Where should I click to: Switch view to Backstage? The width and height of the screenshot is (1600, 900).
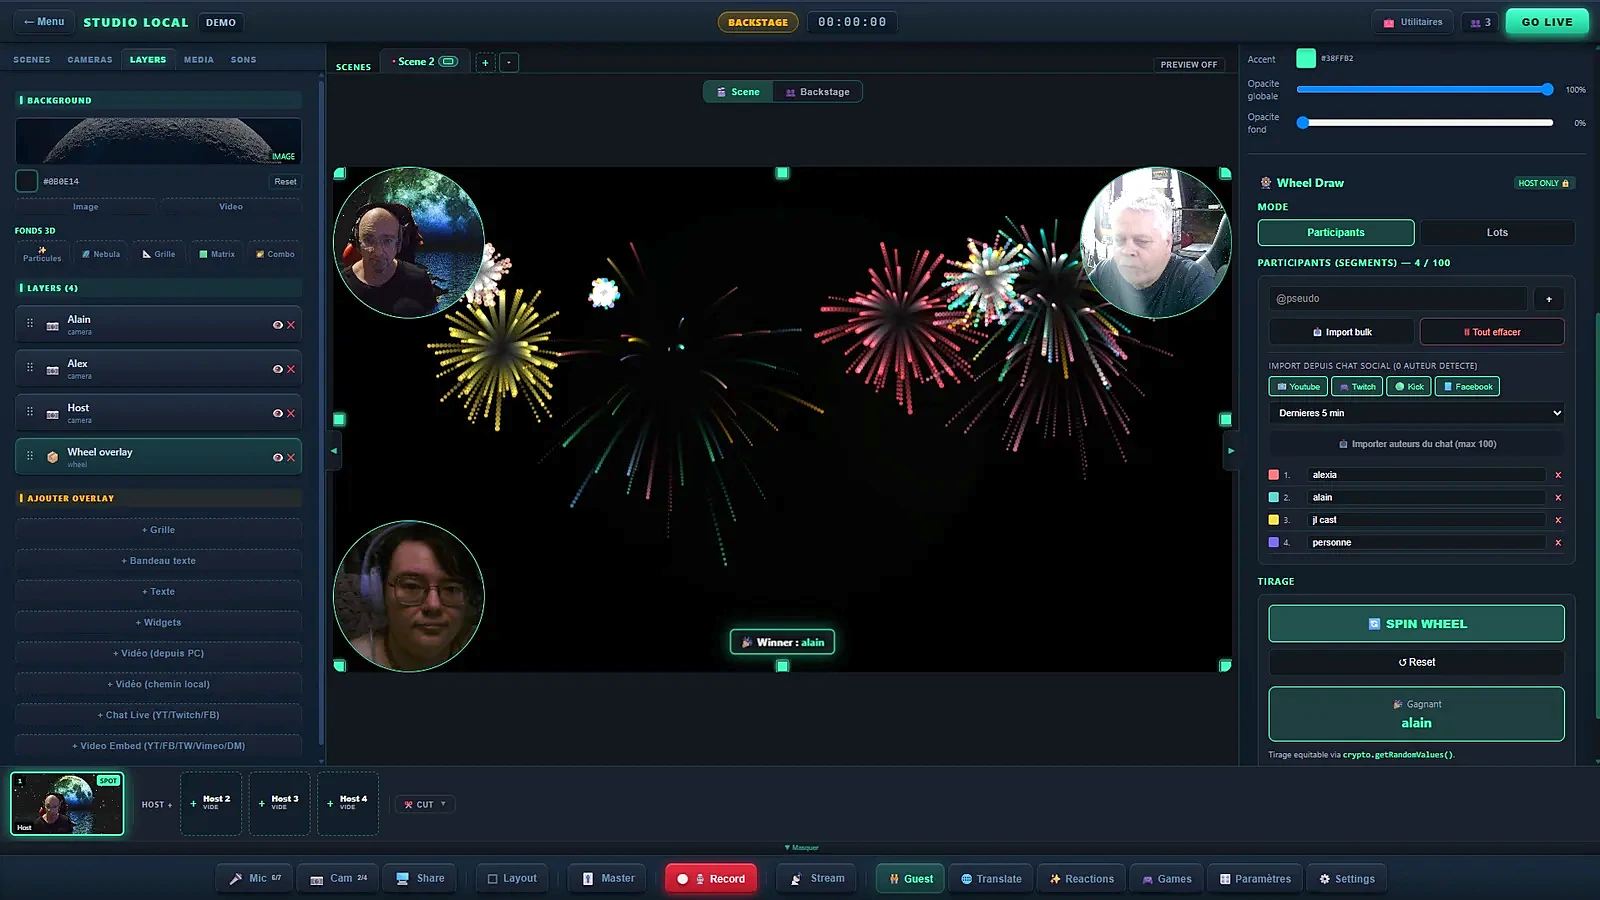[x=818, y=92]
